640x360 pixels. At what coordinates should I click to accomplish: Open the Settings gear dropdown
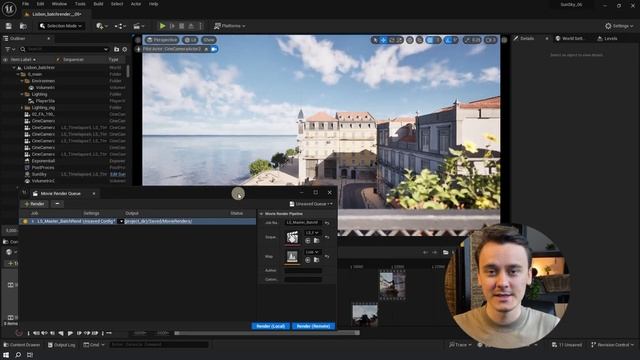click(x=619, y=26)
